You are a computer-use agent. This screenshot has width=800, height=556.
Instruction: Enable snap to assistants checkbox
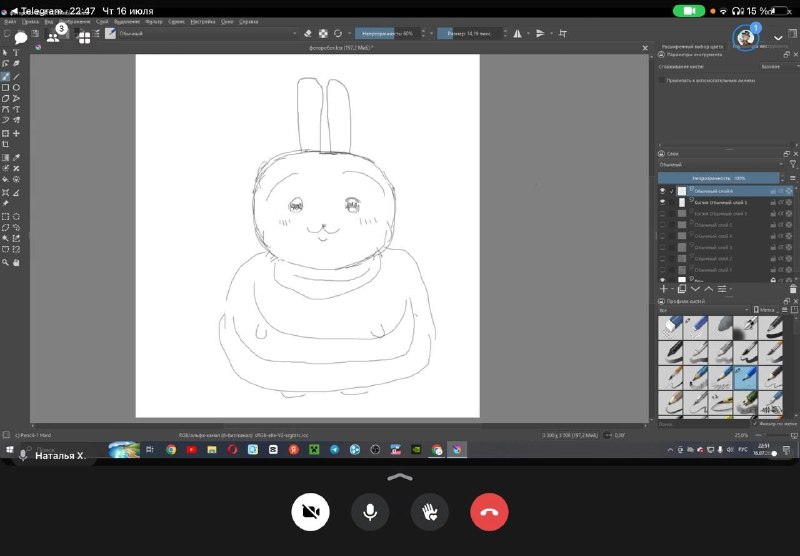pyautogui.click(x=662, y=80)
